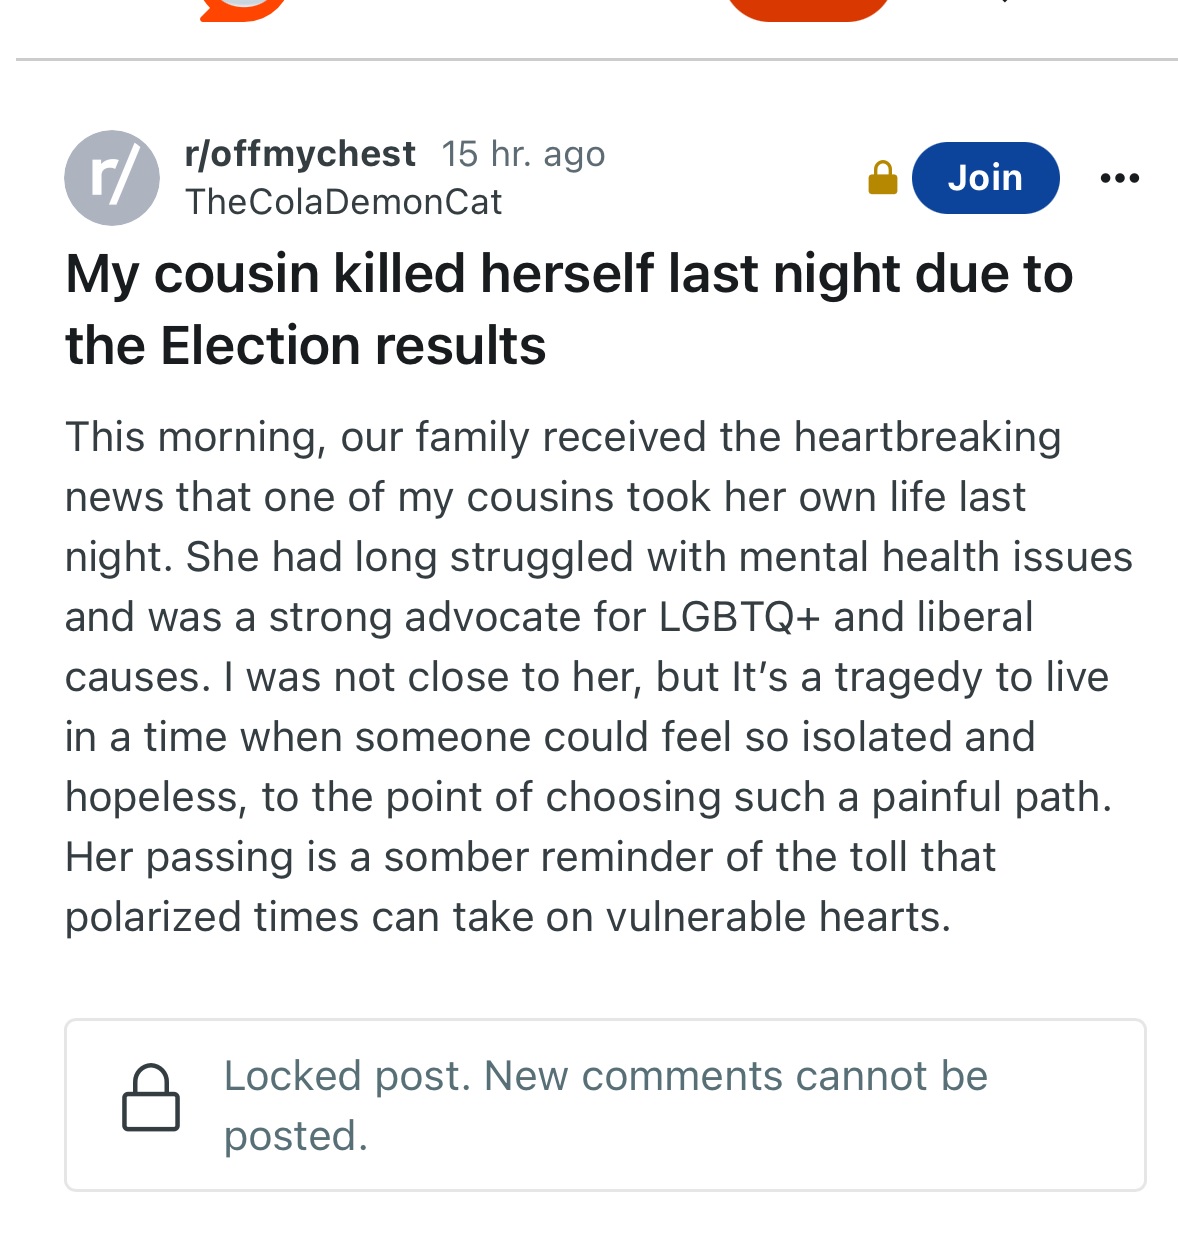The width and height of the screenshot is (1178, 1240).
Task: Open the r/offmychest subreddit link
Action: click(300, 154)
